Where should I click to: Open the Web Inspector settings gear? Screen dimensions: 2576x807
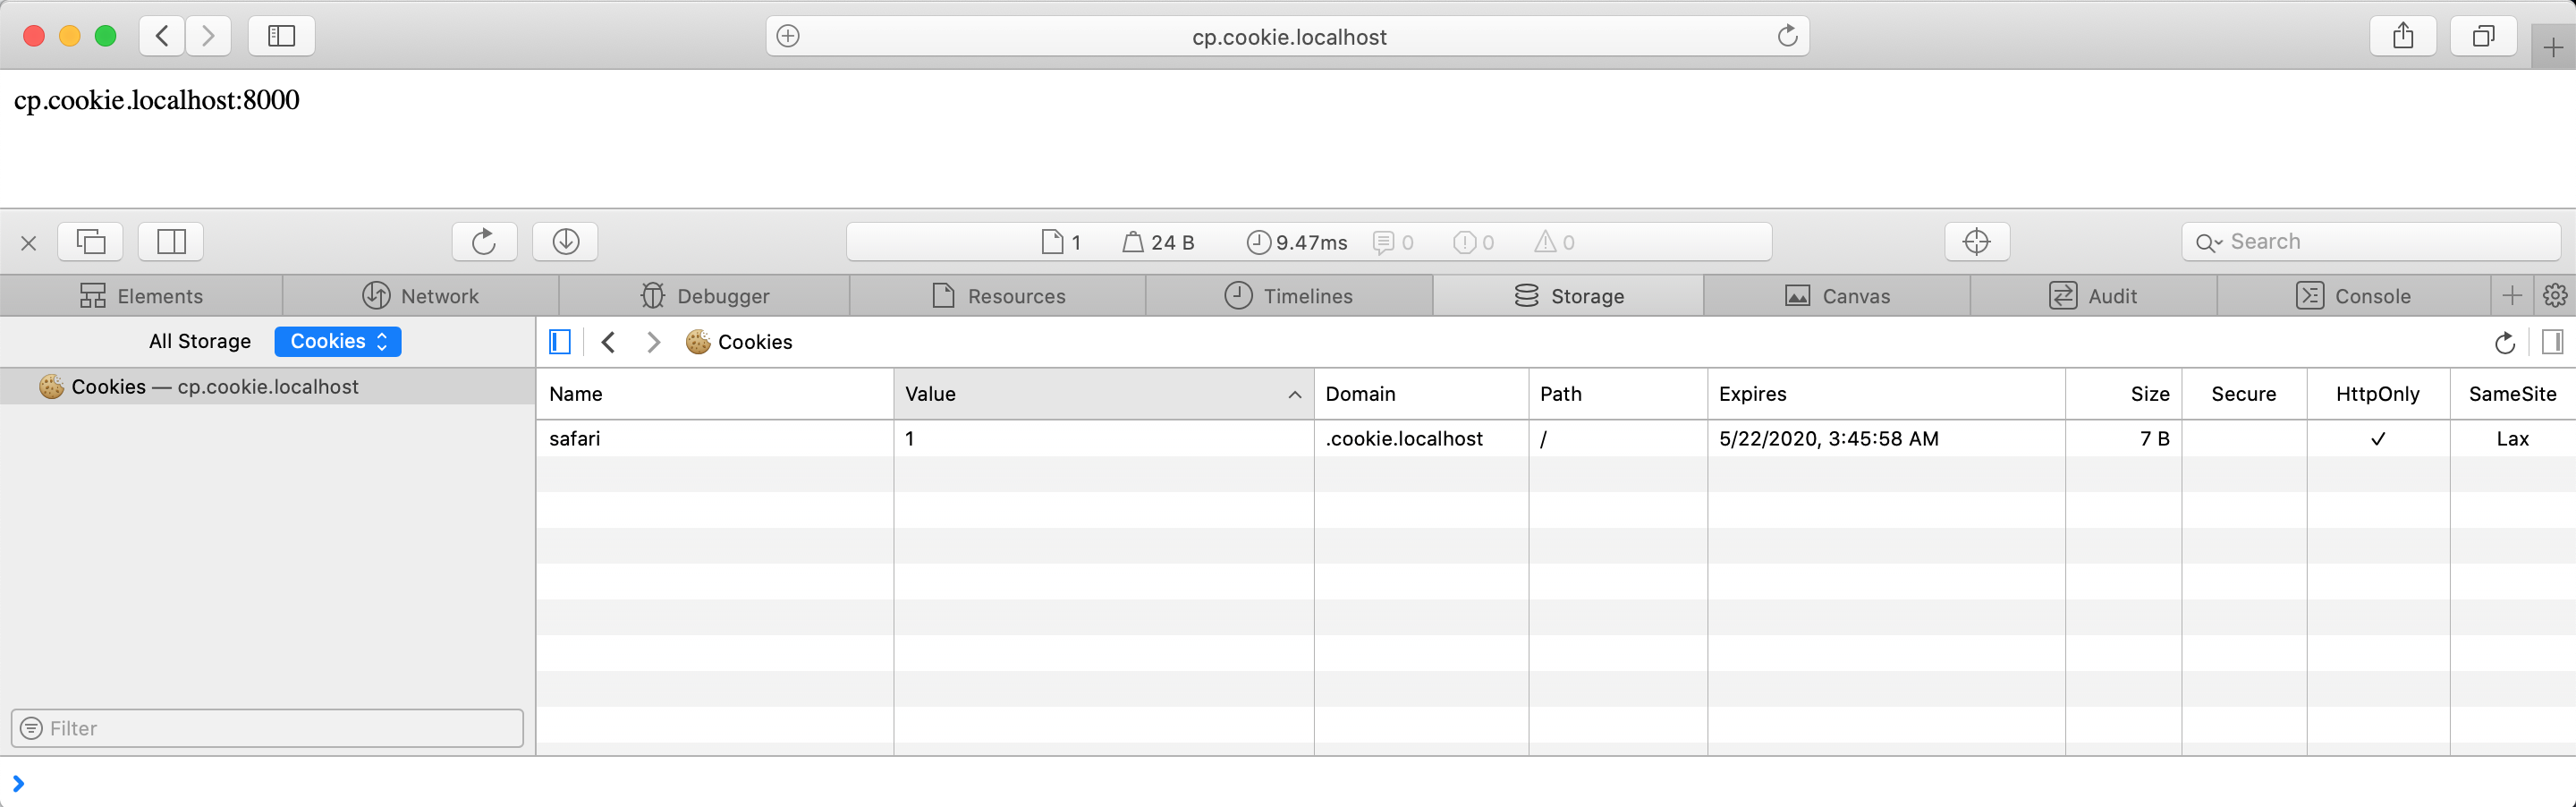(x=2554, y=295)
